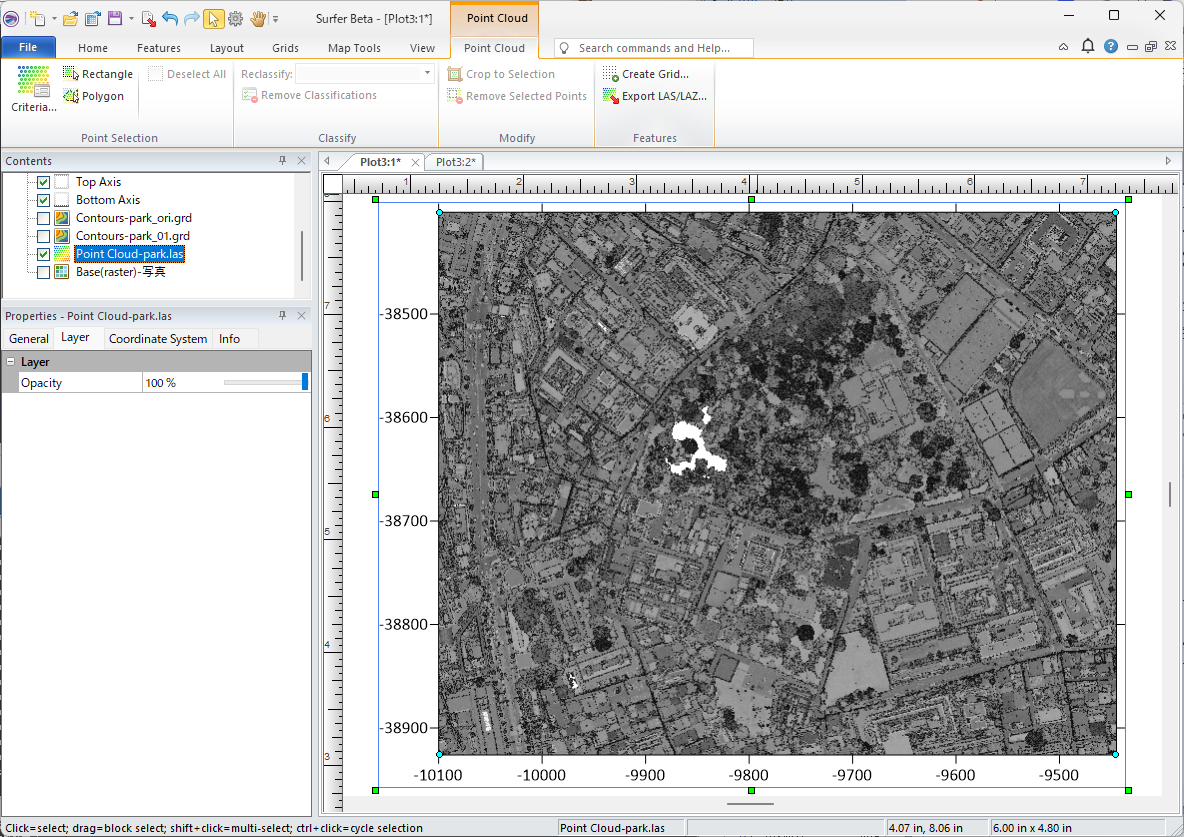Click the Undo arrow in toolbar
Screen dimensions: 1184x837
[169, 18]
